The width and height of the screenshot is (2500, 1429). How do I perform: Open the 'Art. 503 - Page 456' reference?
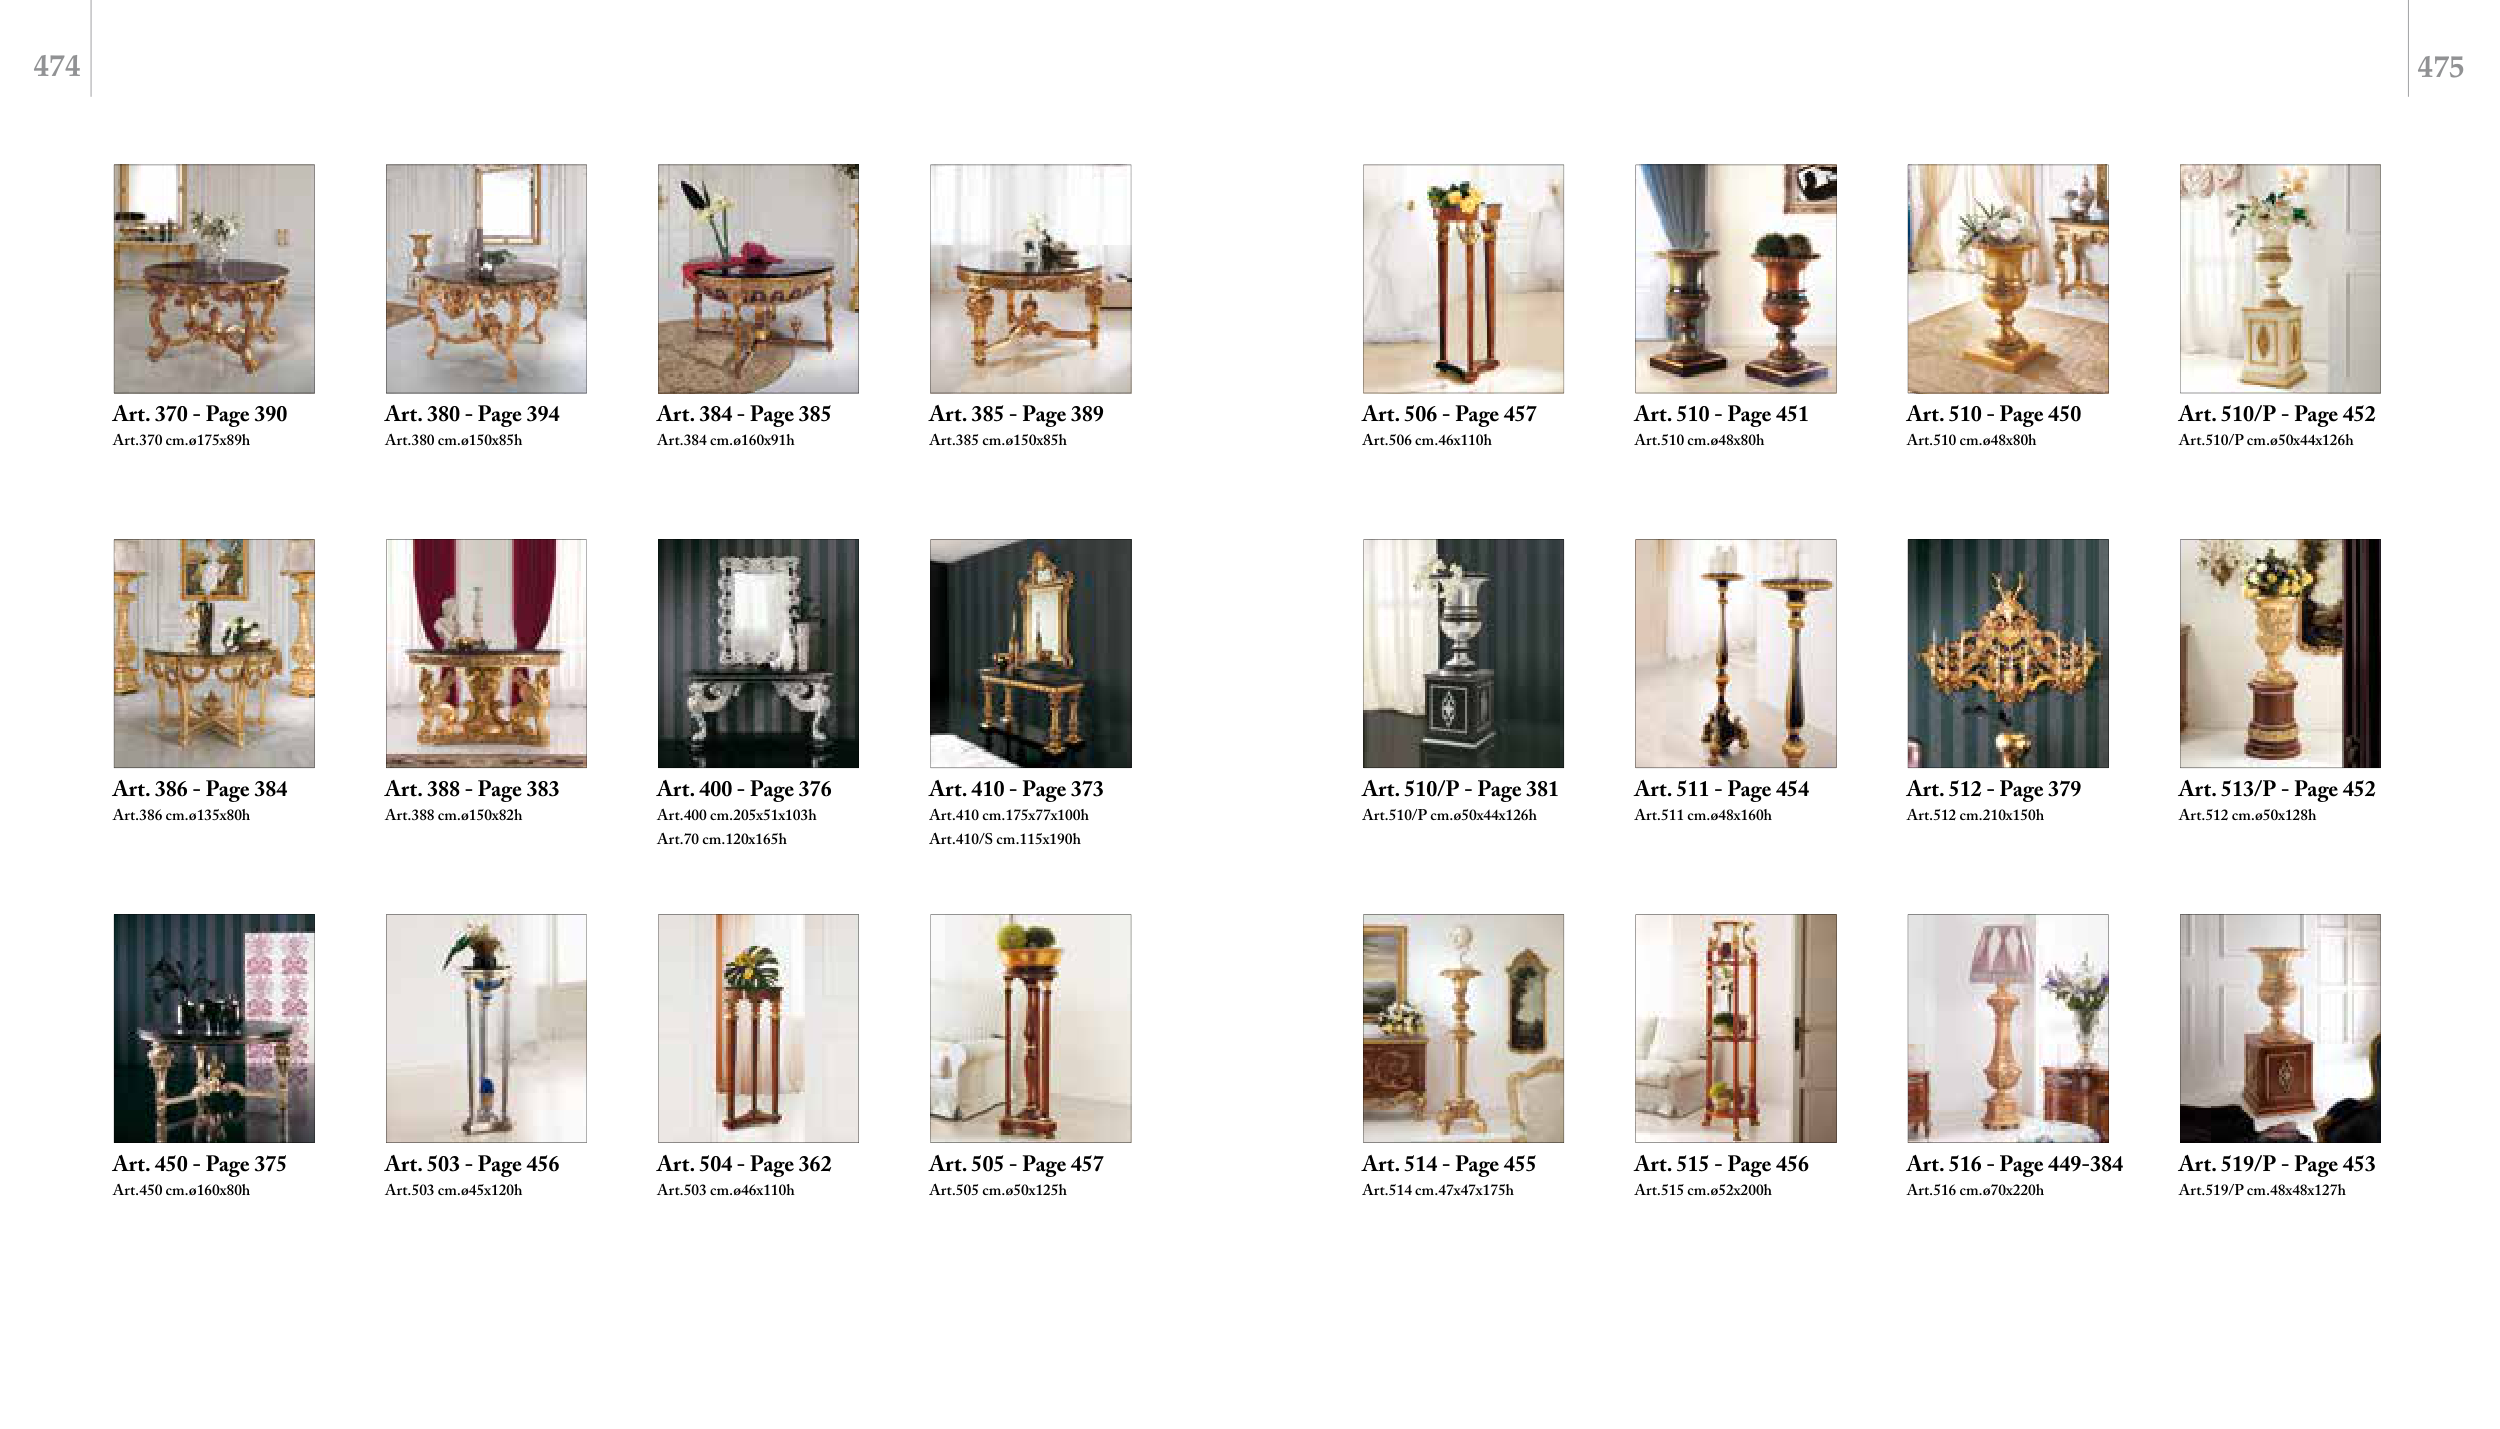tap(472, 1164)
